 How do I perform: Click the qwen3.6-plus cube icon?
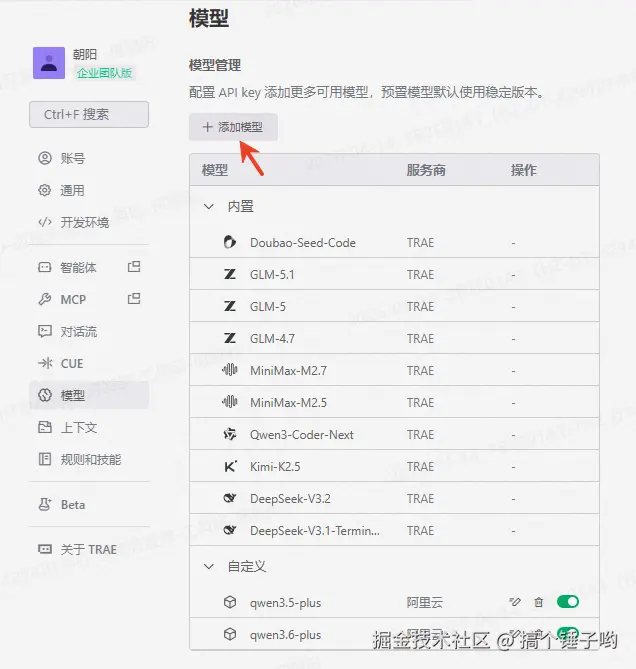[x=230, y=634]
